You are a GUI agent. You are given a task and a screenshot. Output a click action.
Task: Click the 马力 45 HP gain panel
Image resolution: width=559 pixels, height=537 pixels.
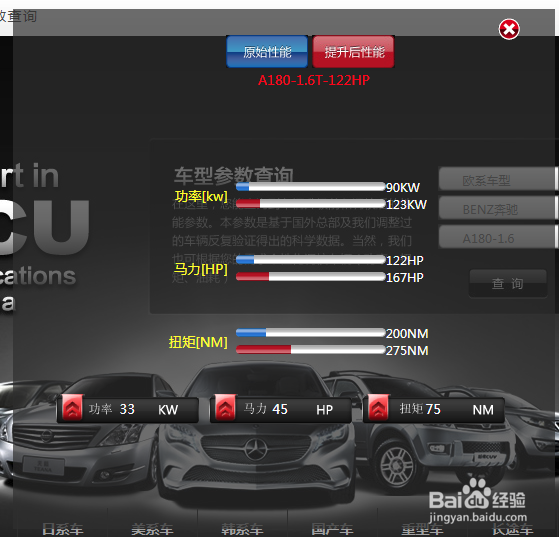click(x=281, y=409)
